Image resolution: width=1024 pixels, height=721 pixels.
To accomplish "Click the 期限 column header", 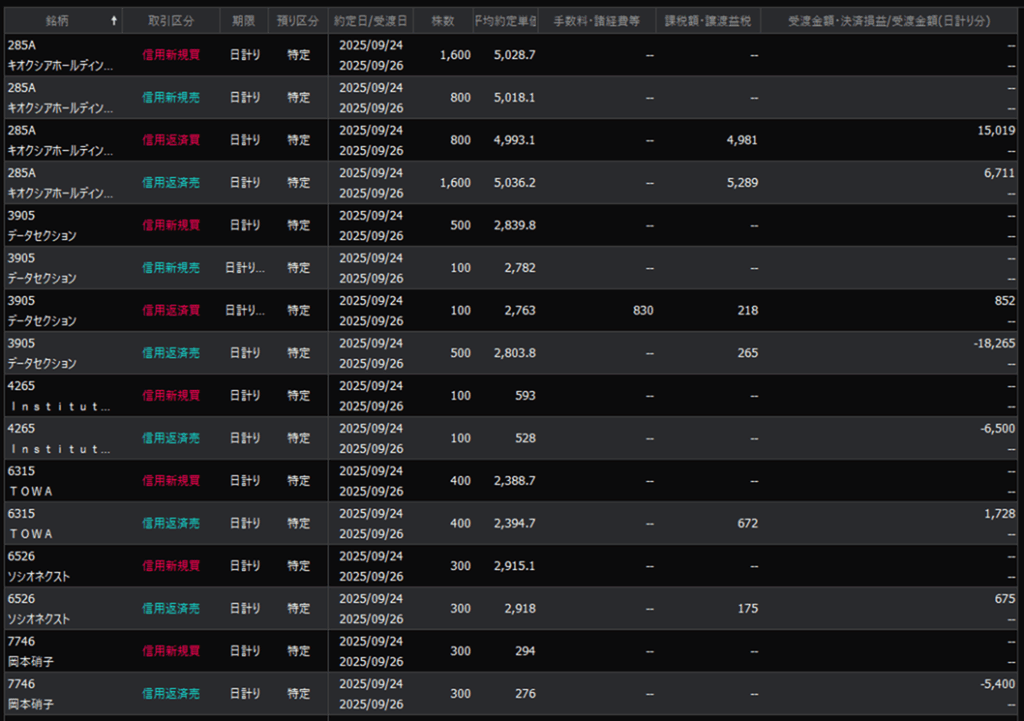I will (x=243, y=20).
